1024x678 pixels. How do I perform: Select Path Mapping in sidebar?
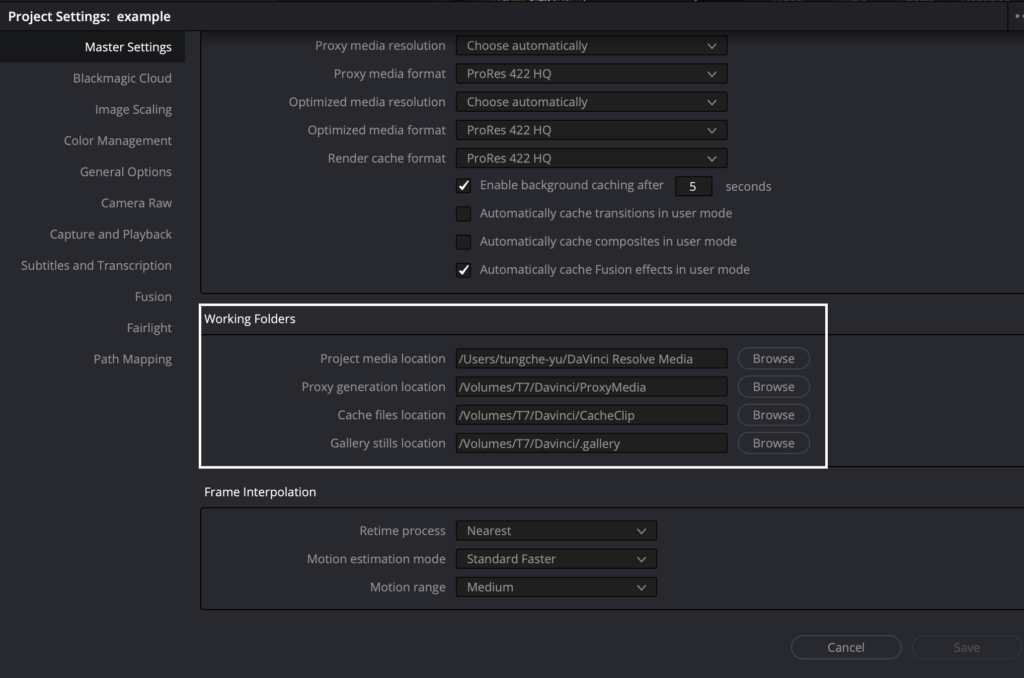[x=132, y=359]
